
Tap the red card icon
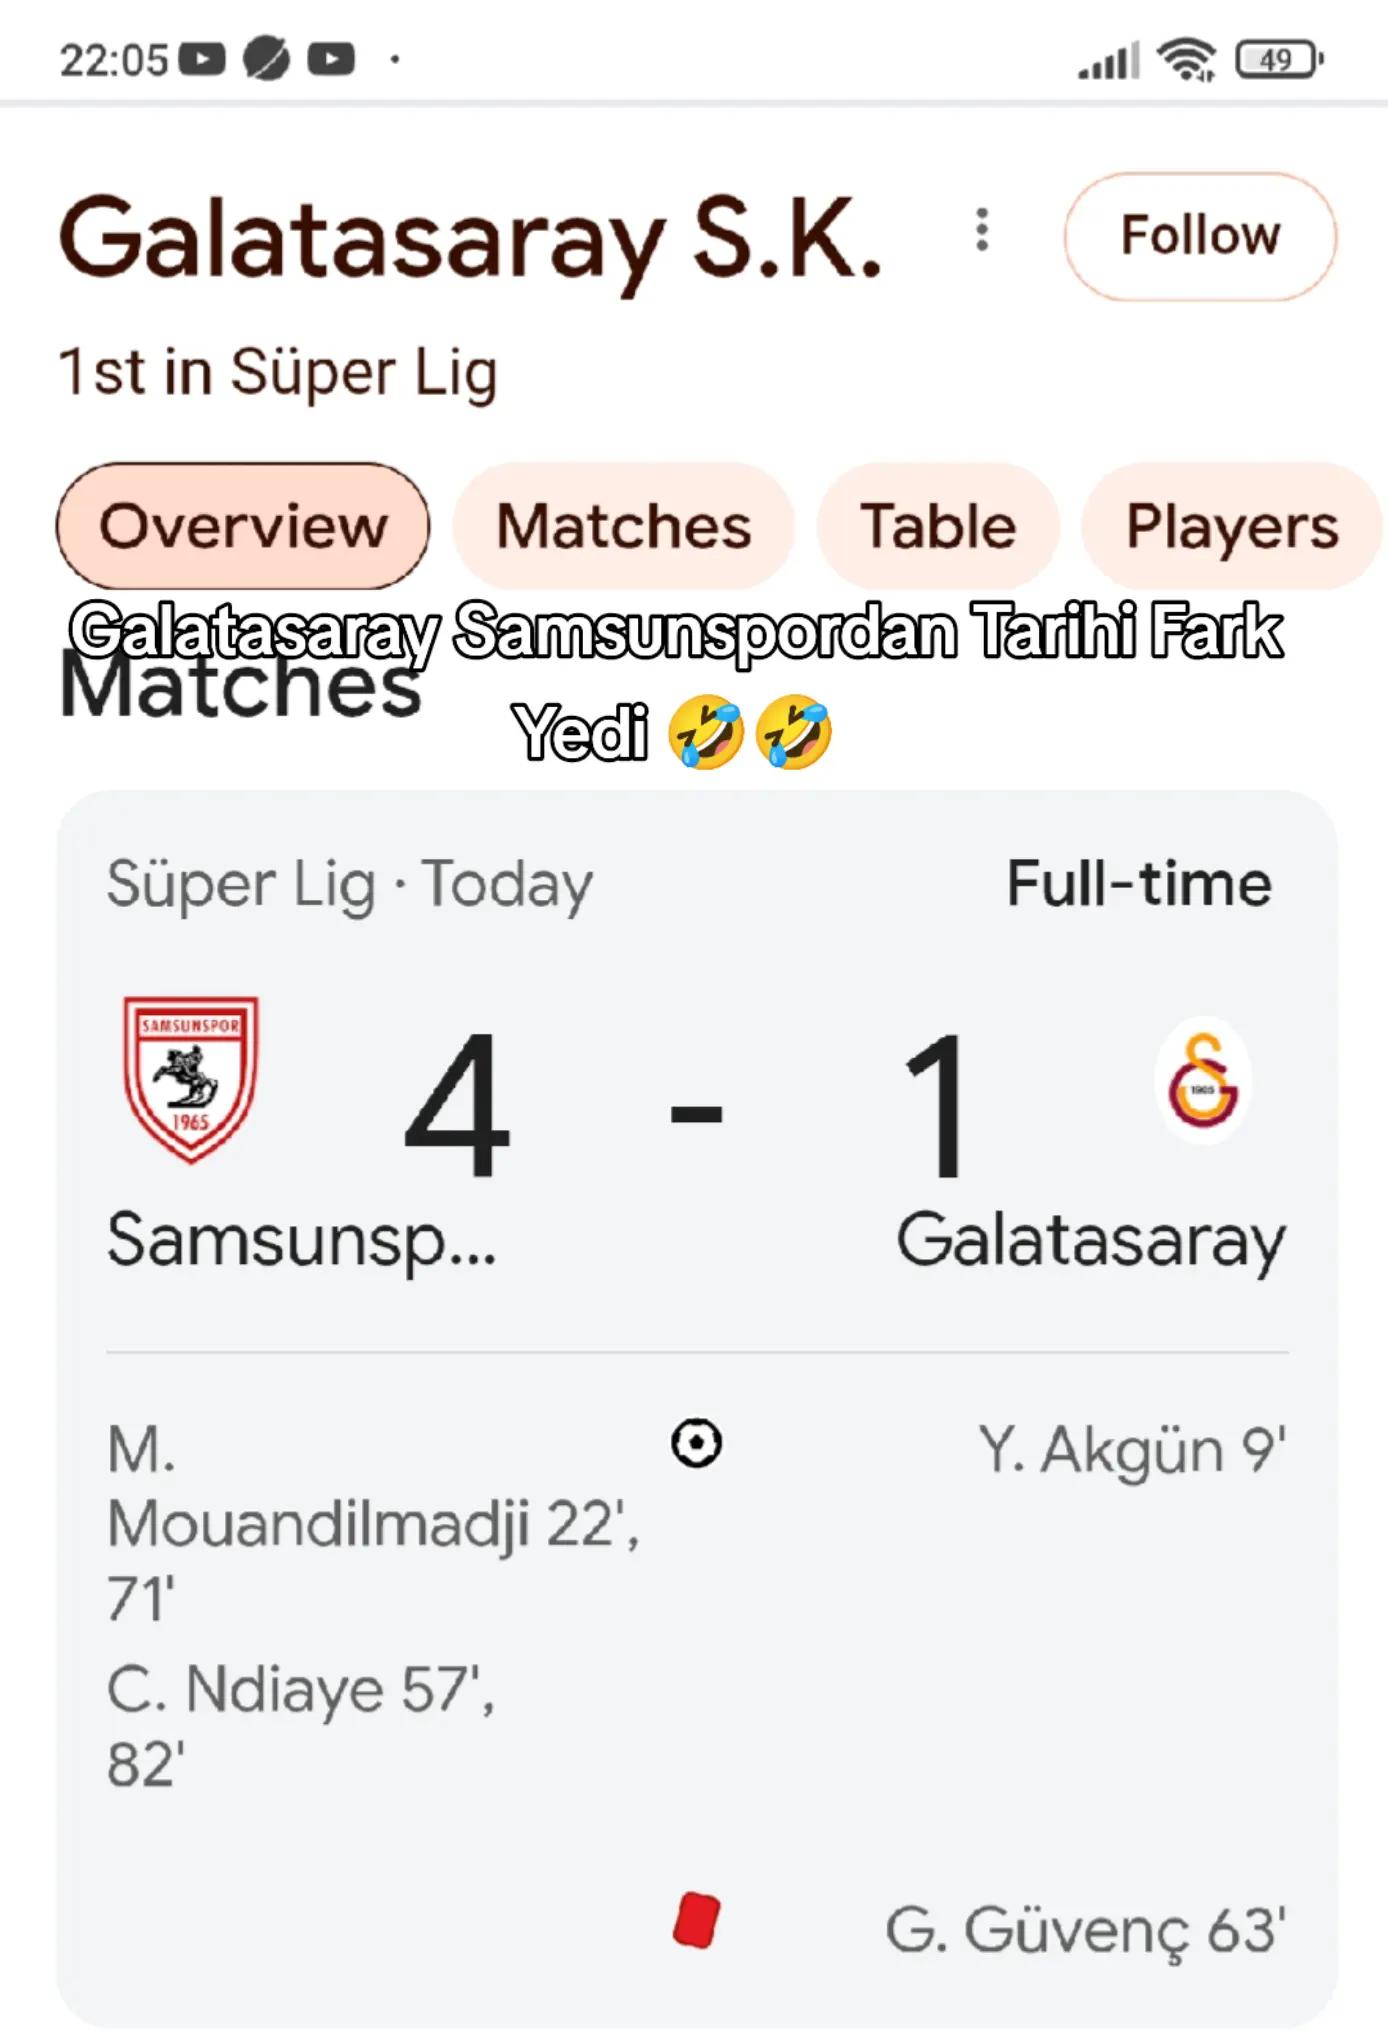point(696,1920)
